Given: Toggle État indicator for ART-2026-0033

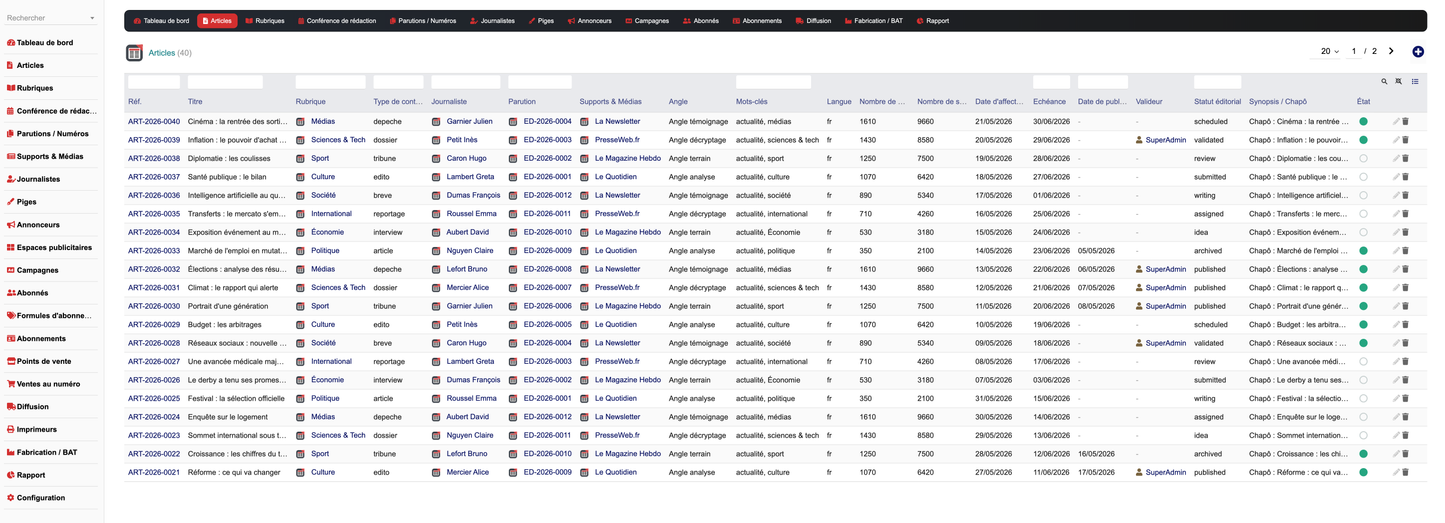Looking at the screenshot, I should pyautogui.click(x=1362, y=251).
